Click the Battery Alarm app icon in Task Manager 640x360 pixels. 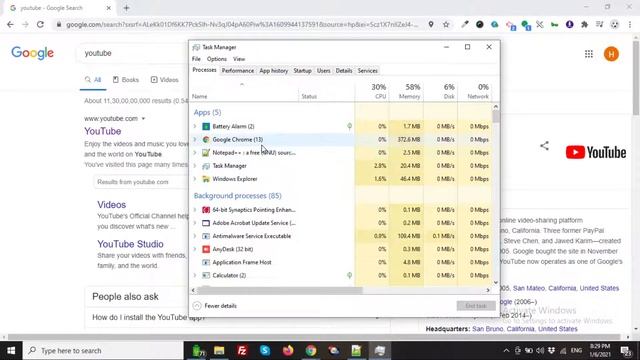pos(206,127)
